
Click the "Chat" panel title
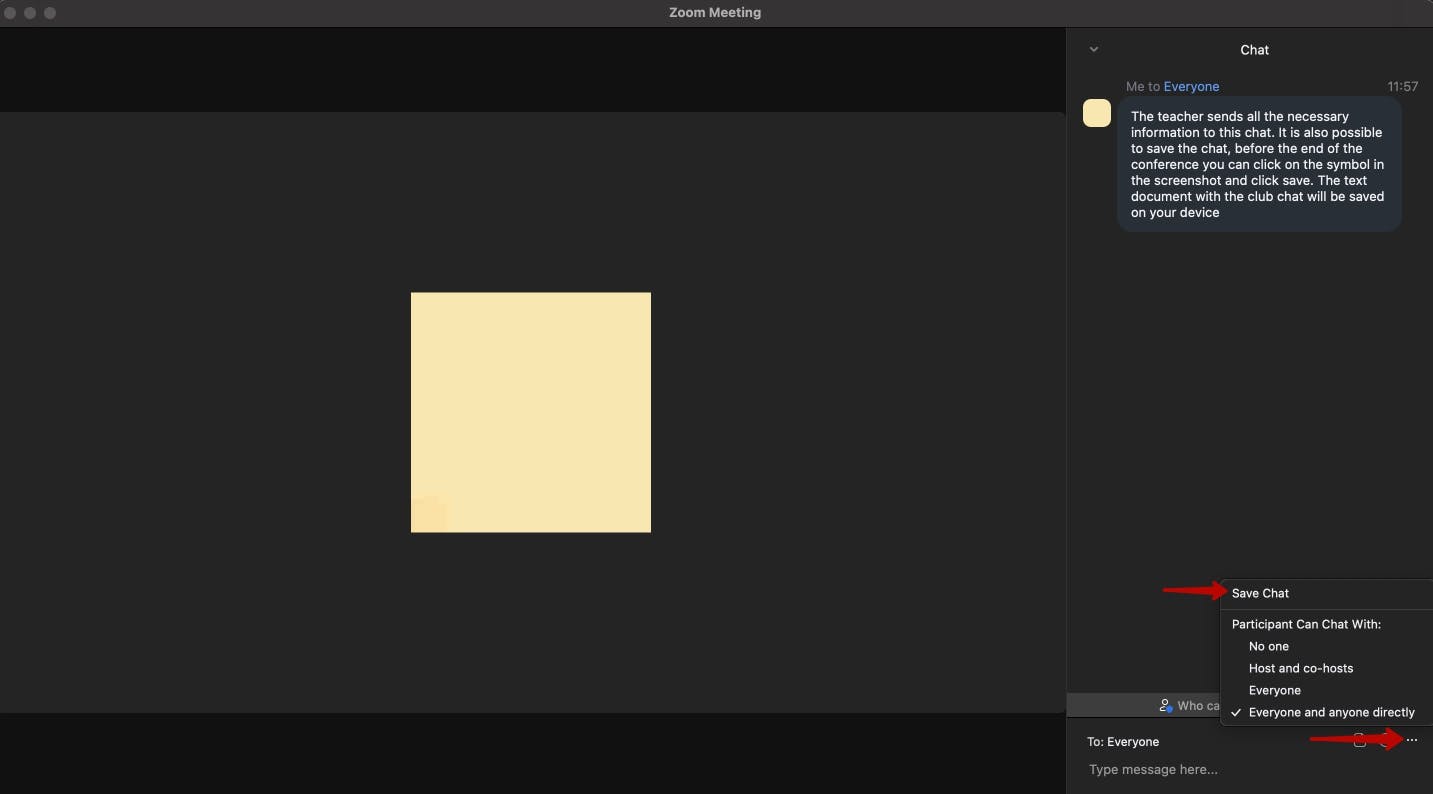click(x=1255, y=49)
